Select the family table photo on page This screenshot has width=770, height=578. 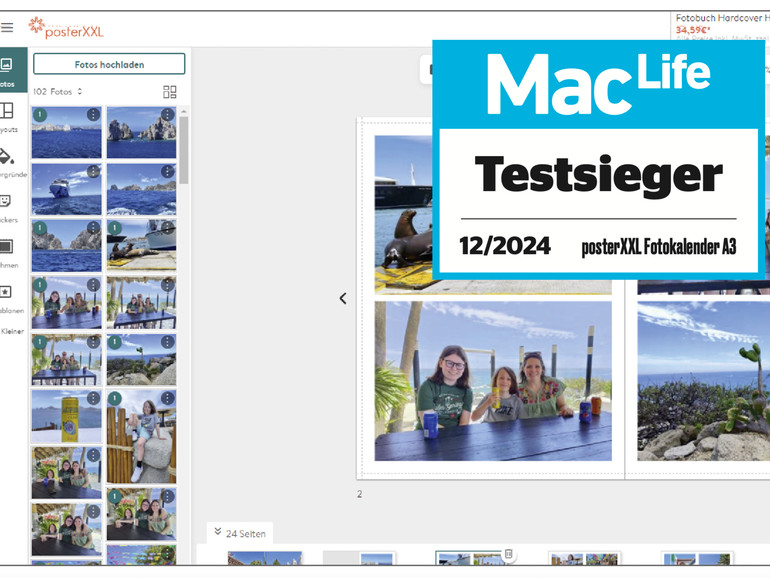(493, 380)
